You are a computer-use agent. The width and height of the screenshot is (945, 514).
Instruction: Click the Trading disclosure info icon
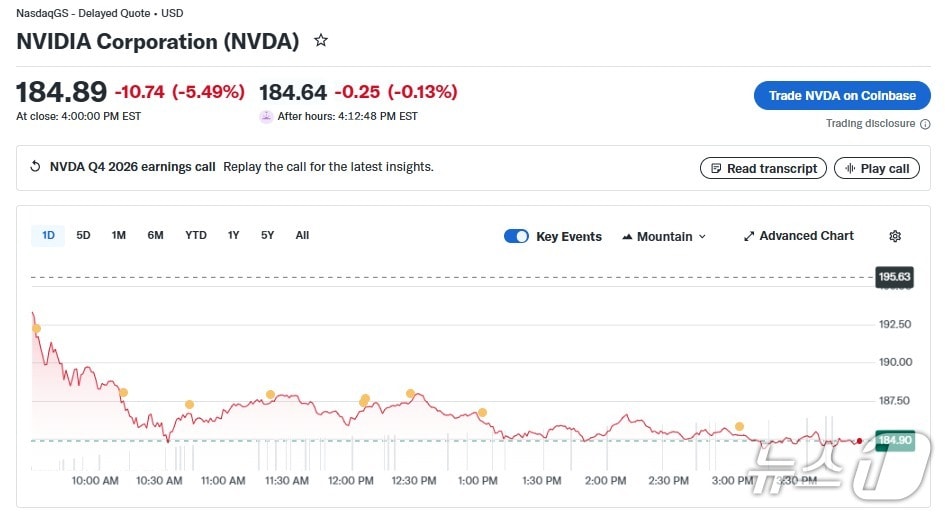pos(925,124)
